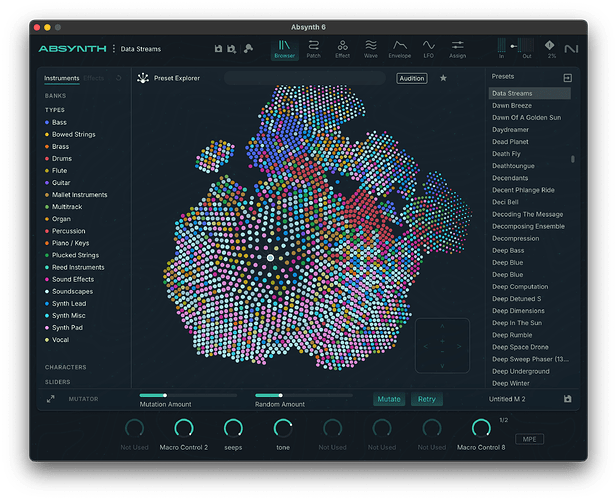This screenshot has height=500, width=616.
Task: Toggle the Synth Pad type filter
Action: click(x=64, y=328)
